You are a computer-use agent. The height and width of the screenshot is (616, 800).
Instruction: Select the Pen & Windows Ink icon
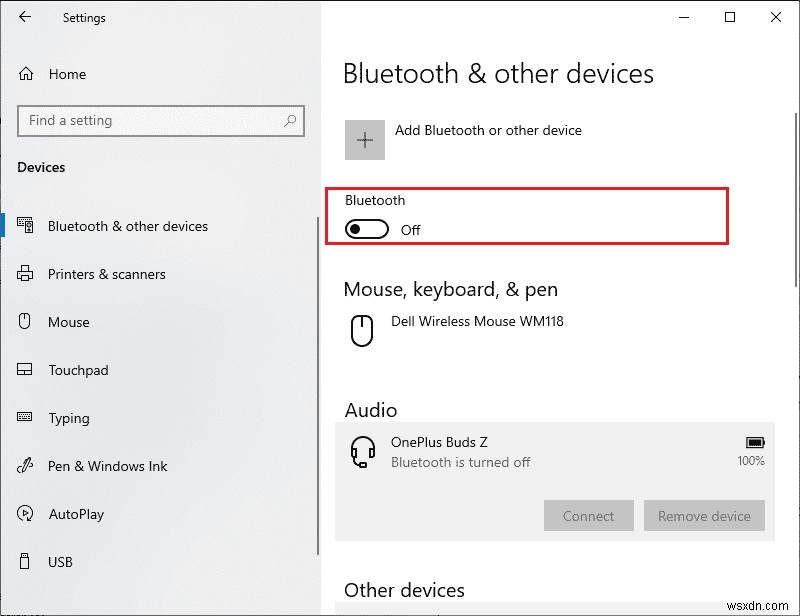coord(25,466)
